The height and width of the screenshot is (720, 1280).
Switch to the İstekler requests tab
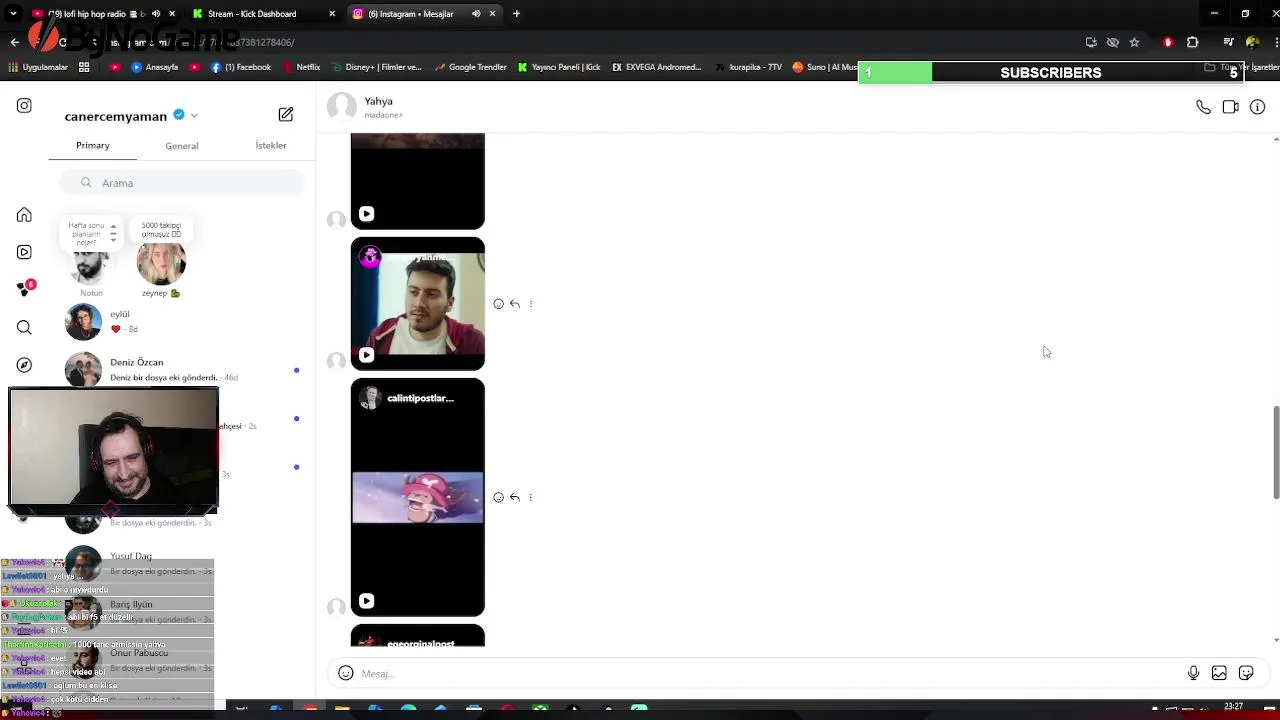271,146
